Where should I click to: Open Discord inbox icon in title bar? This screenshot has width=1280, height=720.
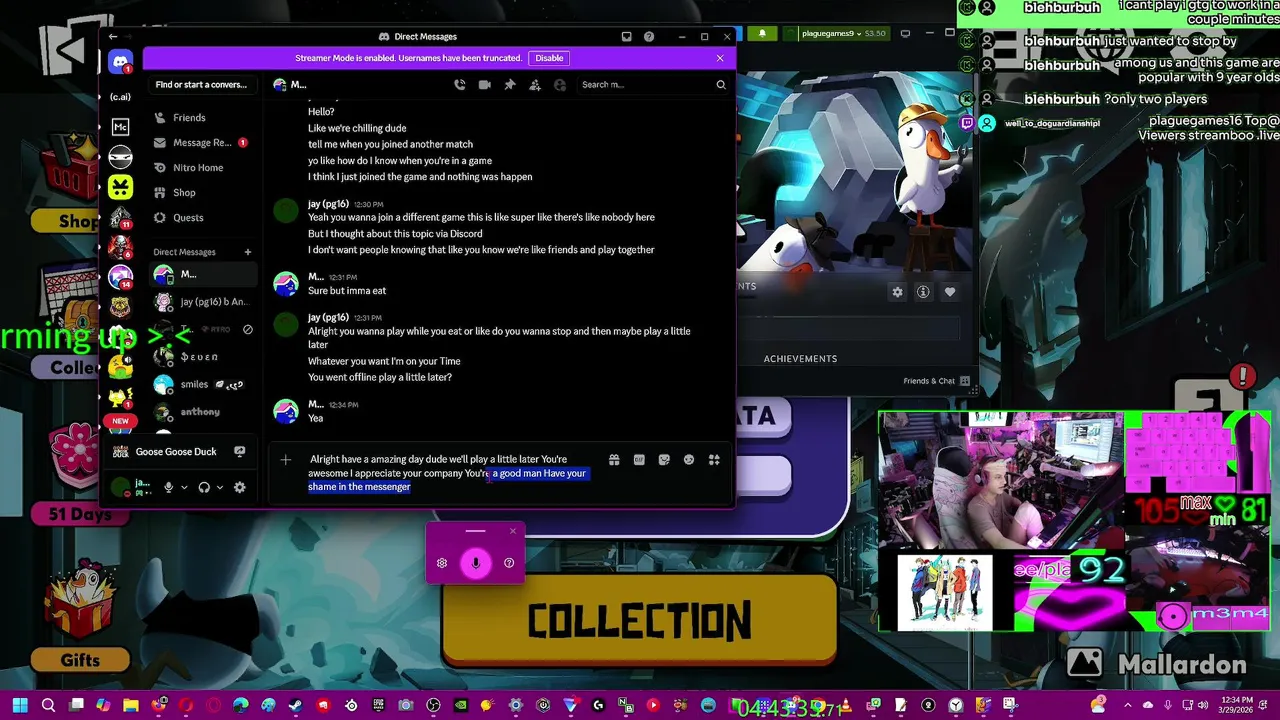pos(626,37)
